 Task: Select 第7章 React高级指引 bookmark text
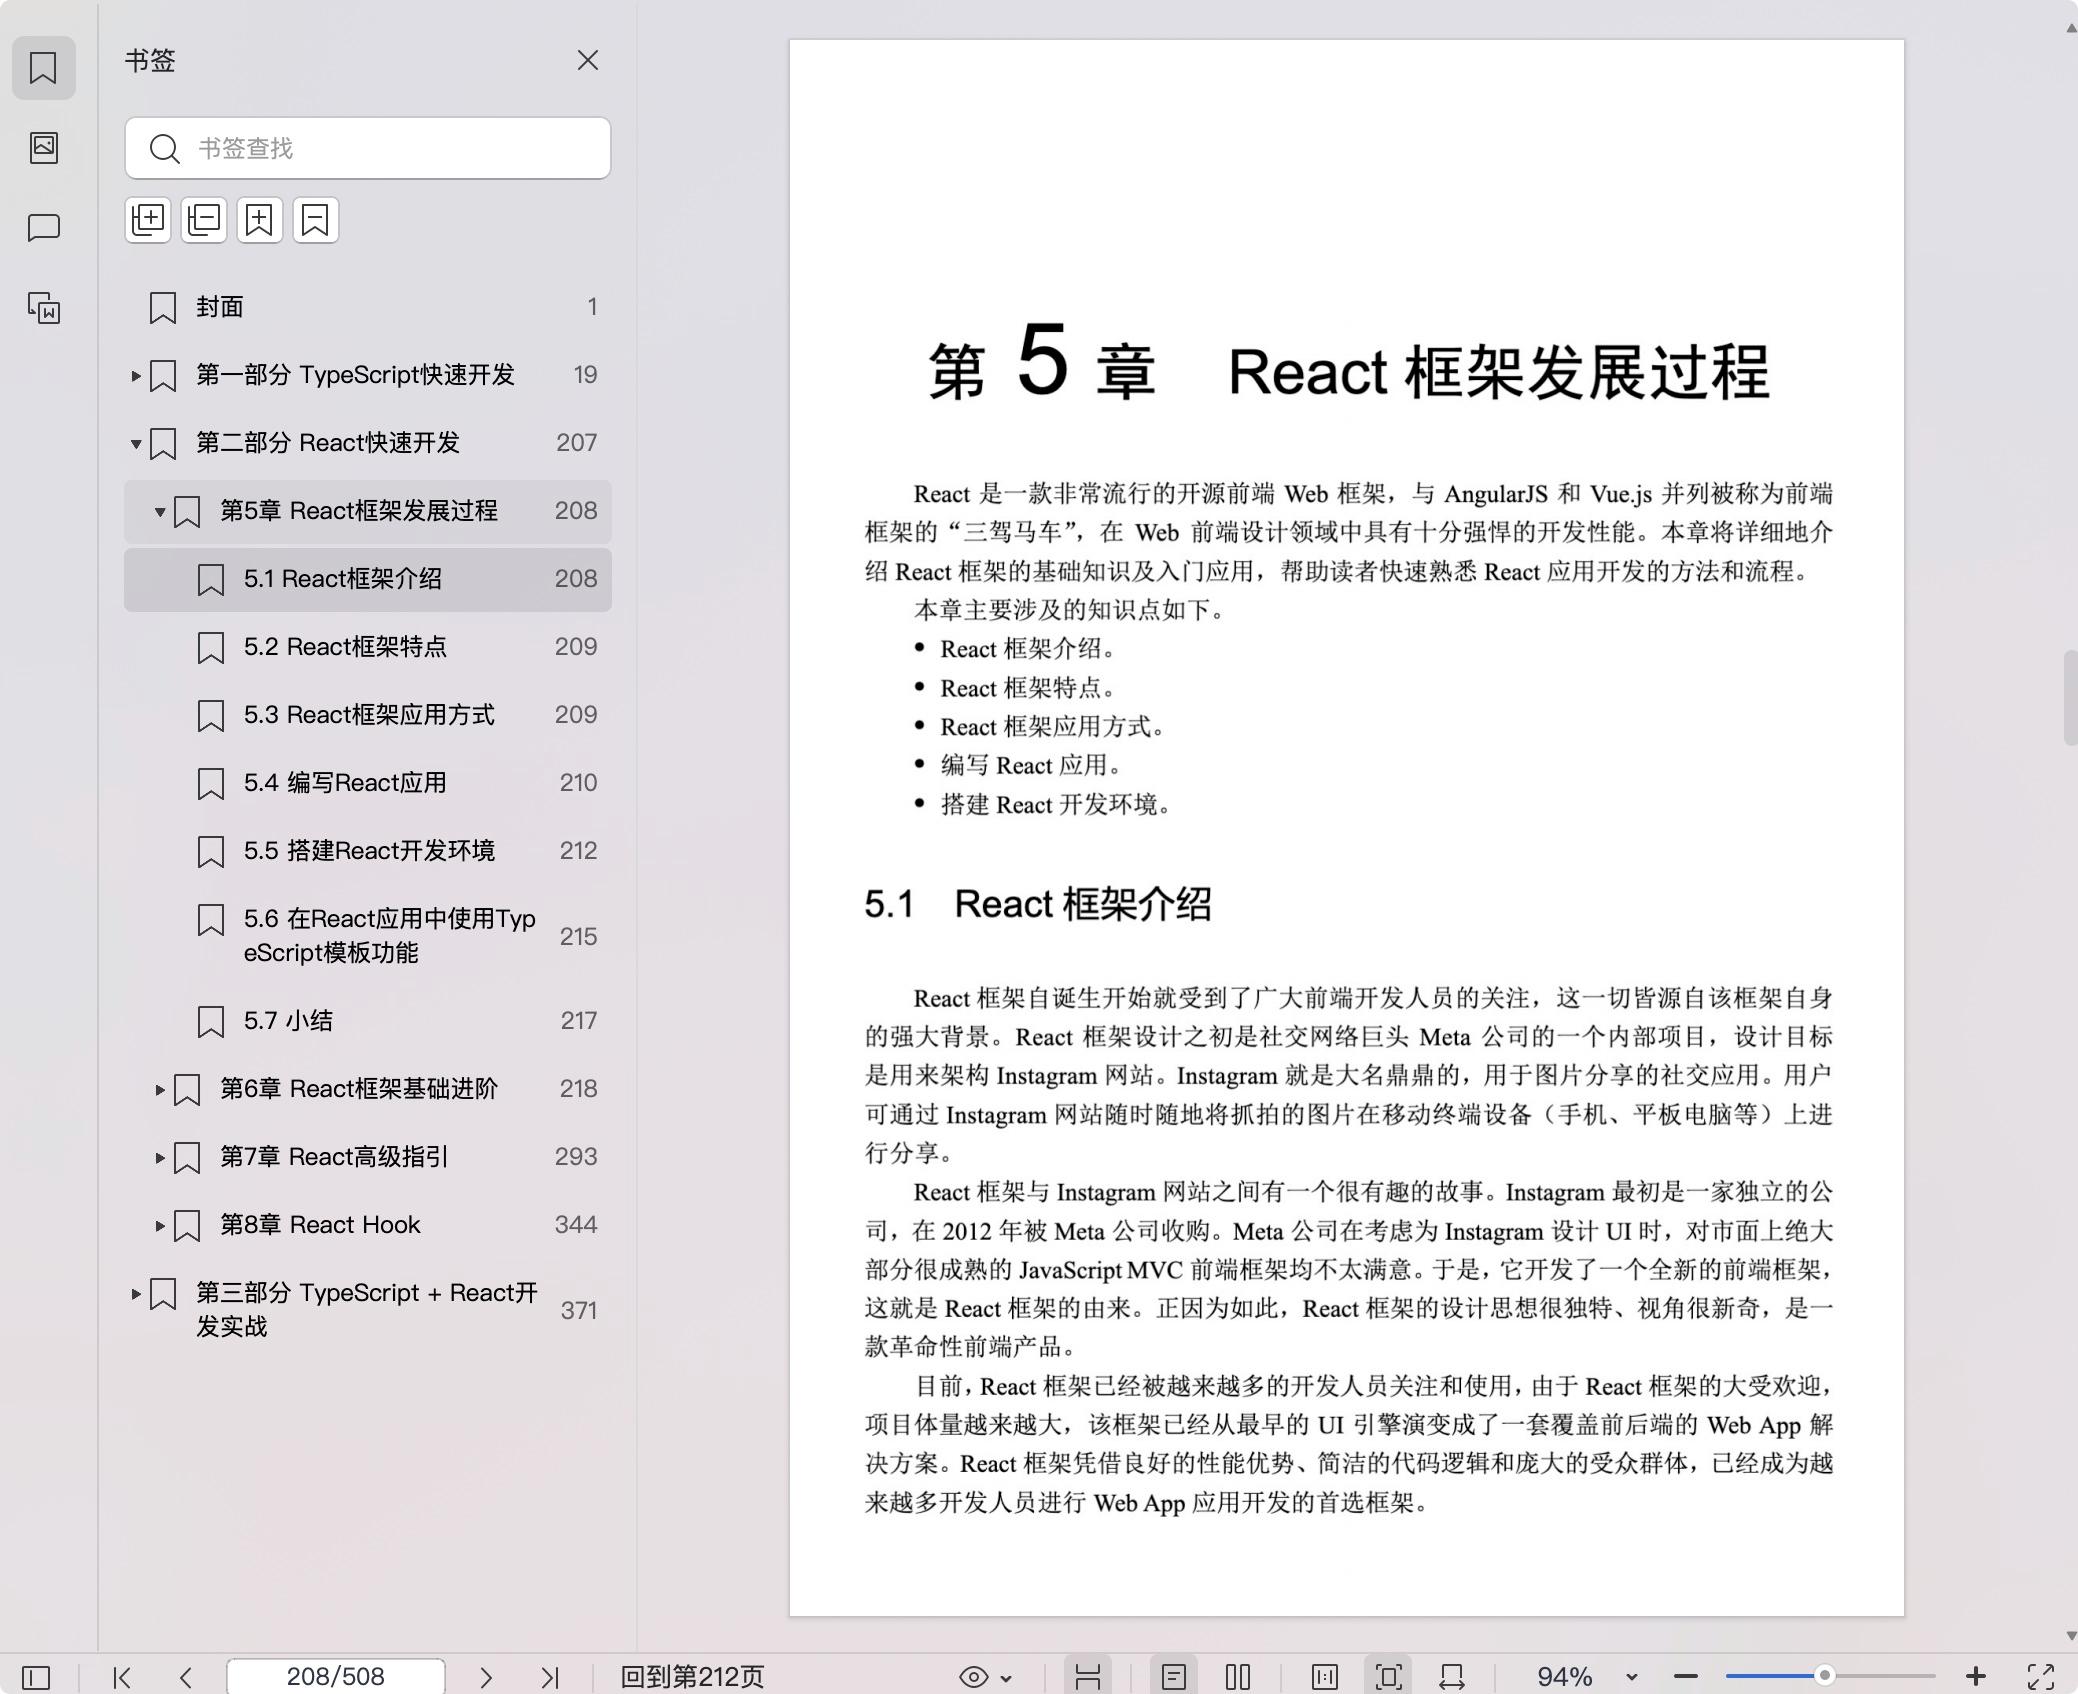point(334,1157)
